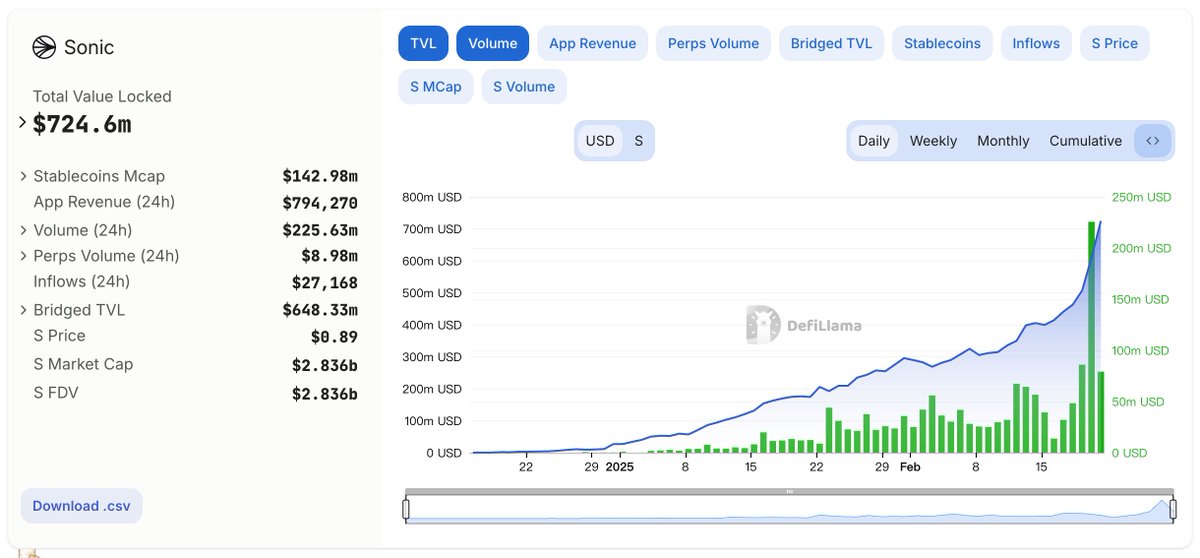Screen dimensions: 1200x558
Task: Switch denomination to USD
Action: tap(600, 141)
